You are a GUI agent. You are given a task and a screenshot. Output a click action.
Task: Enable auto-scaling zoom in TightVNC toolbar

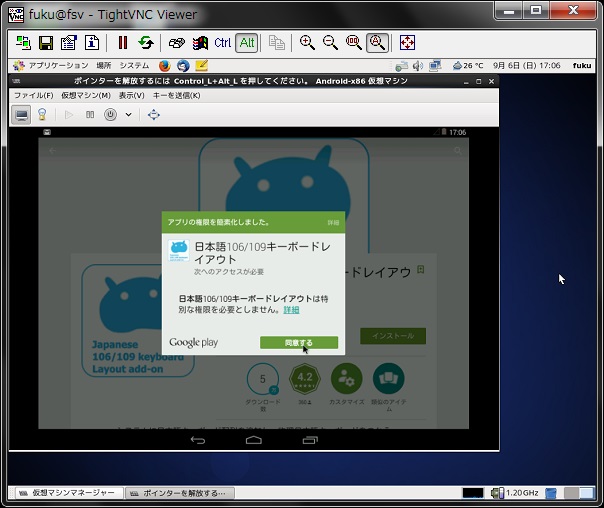coord(377,43)
